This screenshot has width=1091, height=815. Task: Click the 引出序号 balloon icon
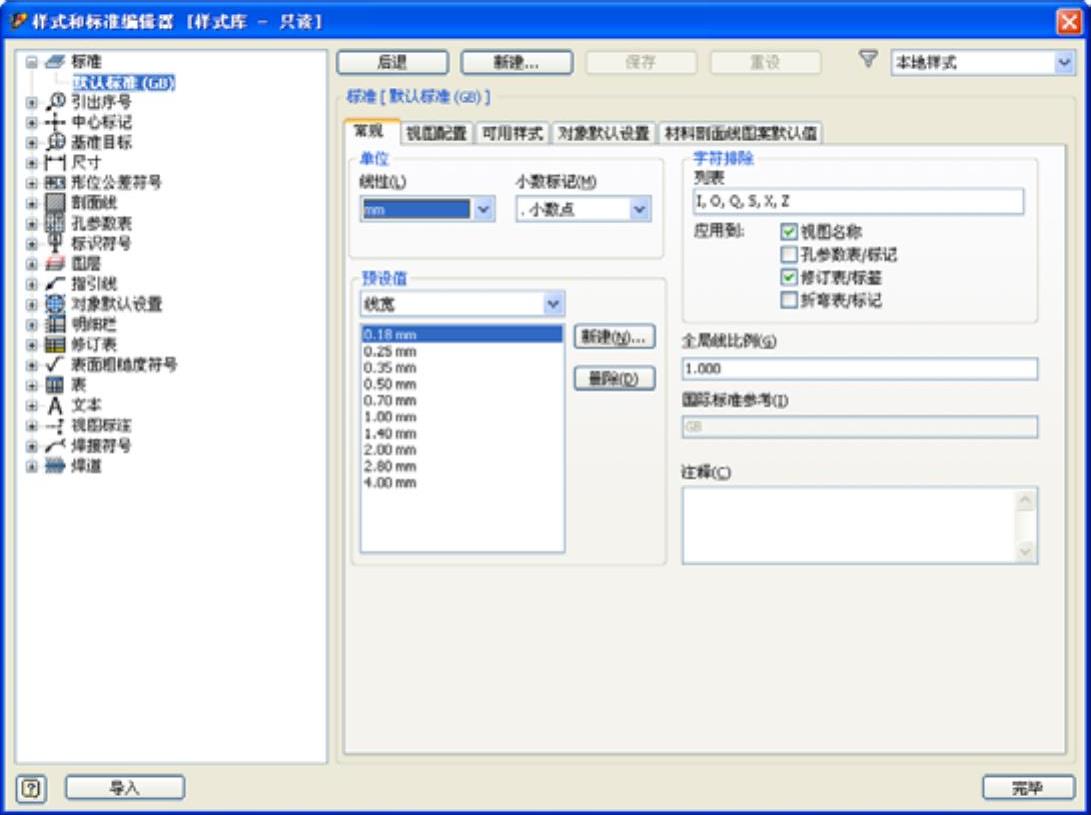(55, 102)
